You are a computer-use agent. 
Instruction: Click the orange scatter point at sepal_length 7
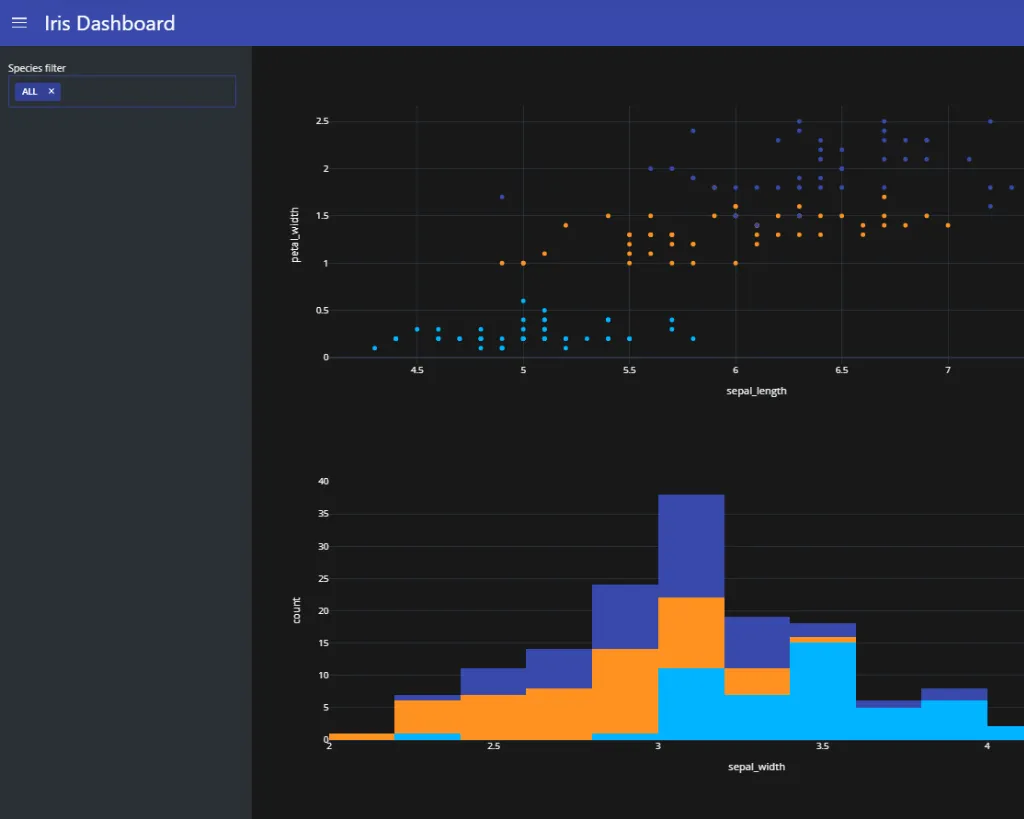tap(948, 225)
